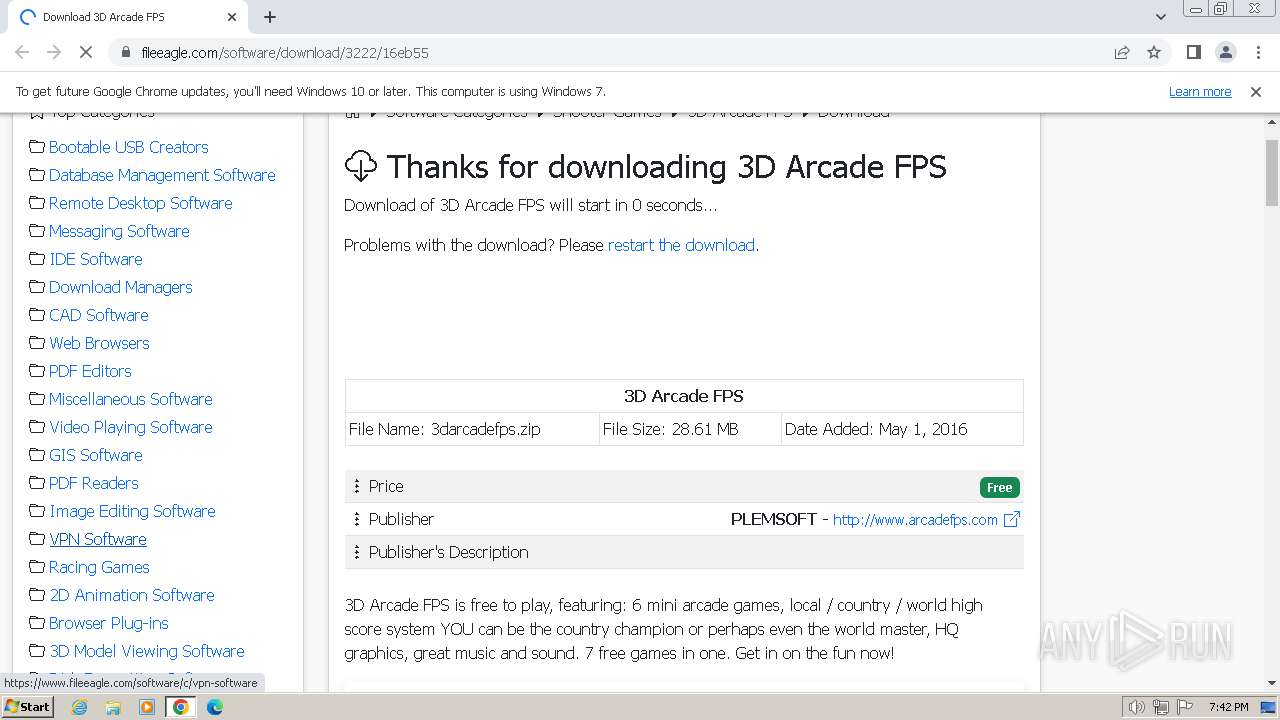Image resolution: width=1280 pixels, height=720 pixels.
Task: Click the network tray icon
Action: tap(1160, 707)
